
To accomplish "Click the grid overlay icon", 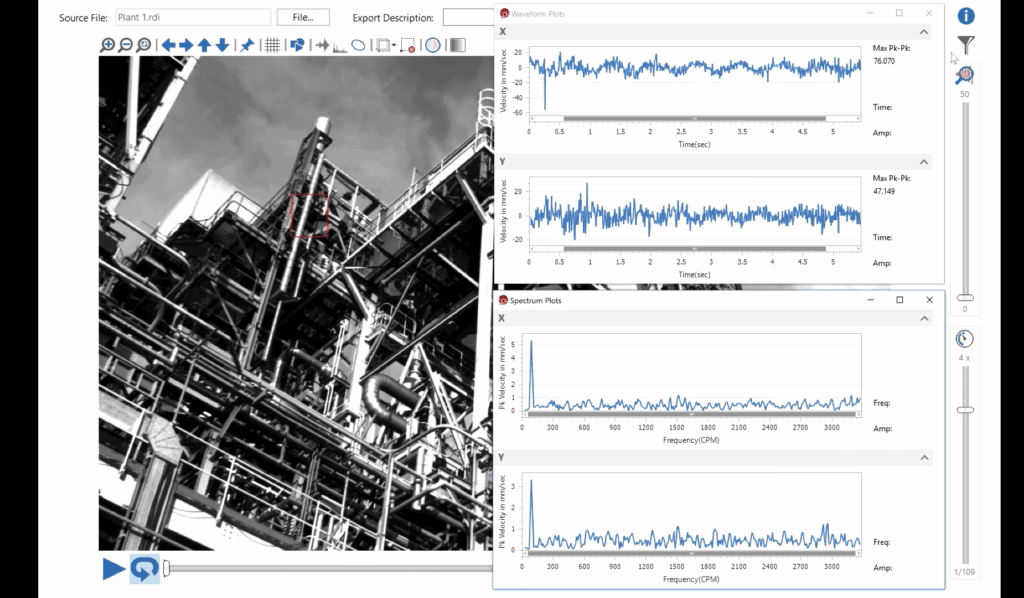I will click(x=272, y=45).
